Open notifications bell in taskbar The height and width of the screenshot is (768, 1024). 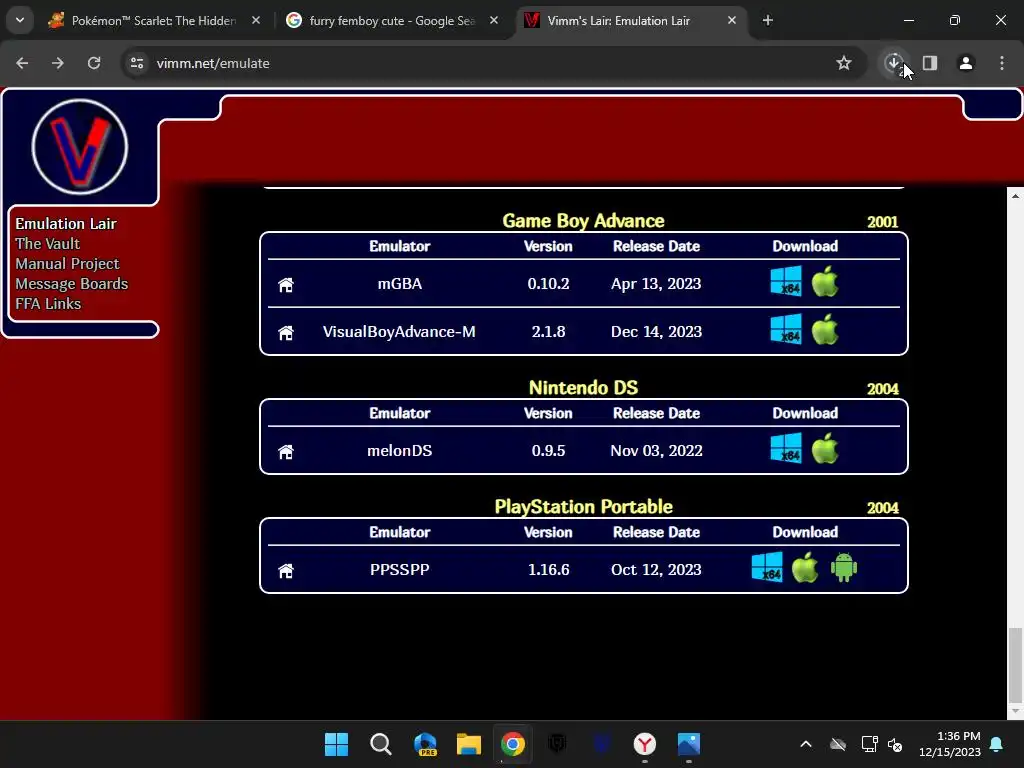coord(997,744)
